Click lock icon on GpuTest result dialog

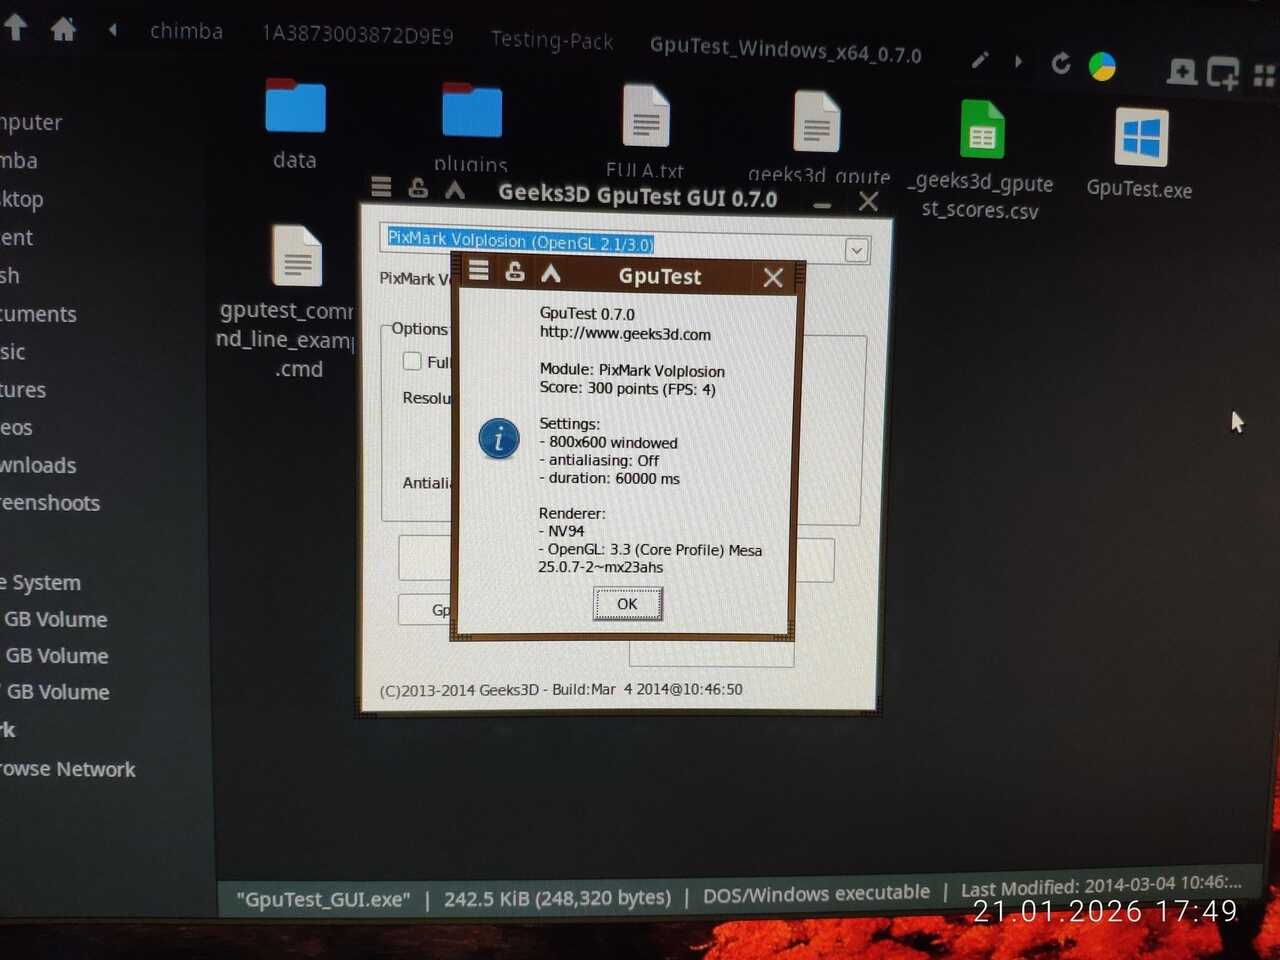(515, 271)
